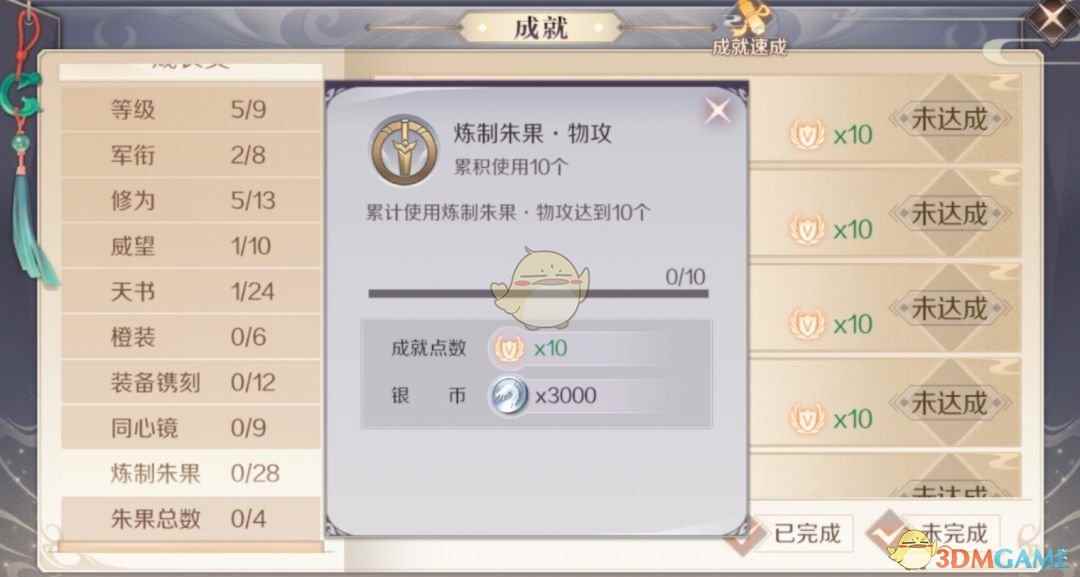Open the 天书 1/24 category
Screen dimensions: 1080x577
(191, 291)
